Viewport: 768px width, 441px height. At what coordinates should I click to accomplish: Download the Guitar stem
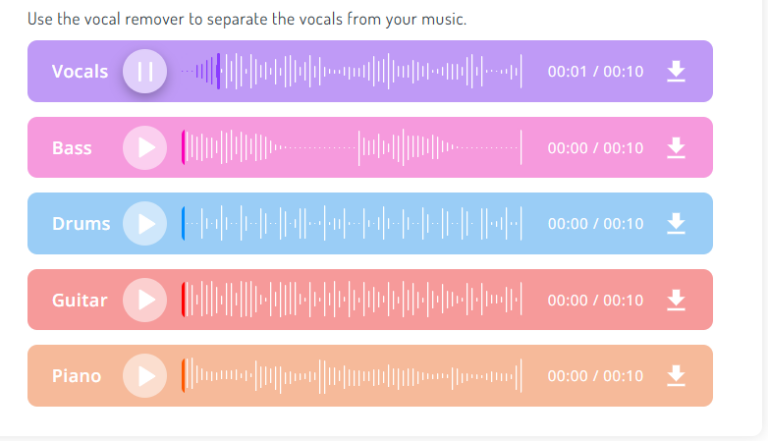coord(676,299)
